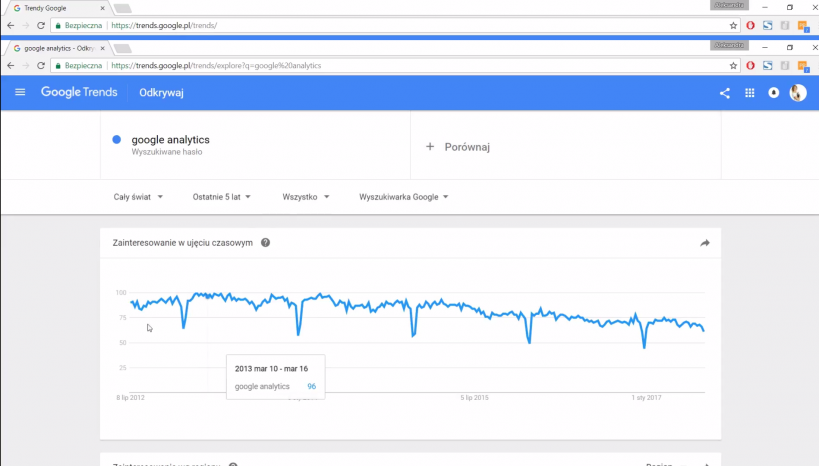Edit the google analytics search term

(x=170, y=139)
